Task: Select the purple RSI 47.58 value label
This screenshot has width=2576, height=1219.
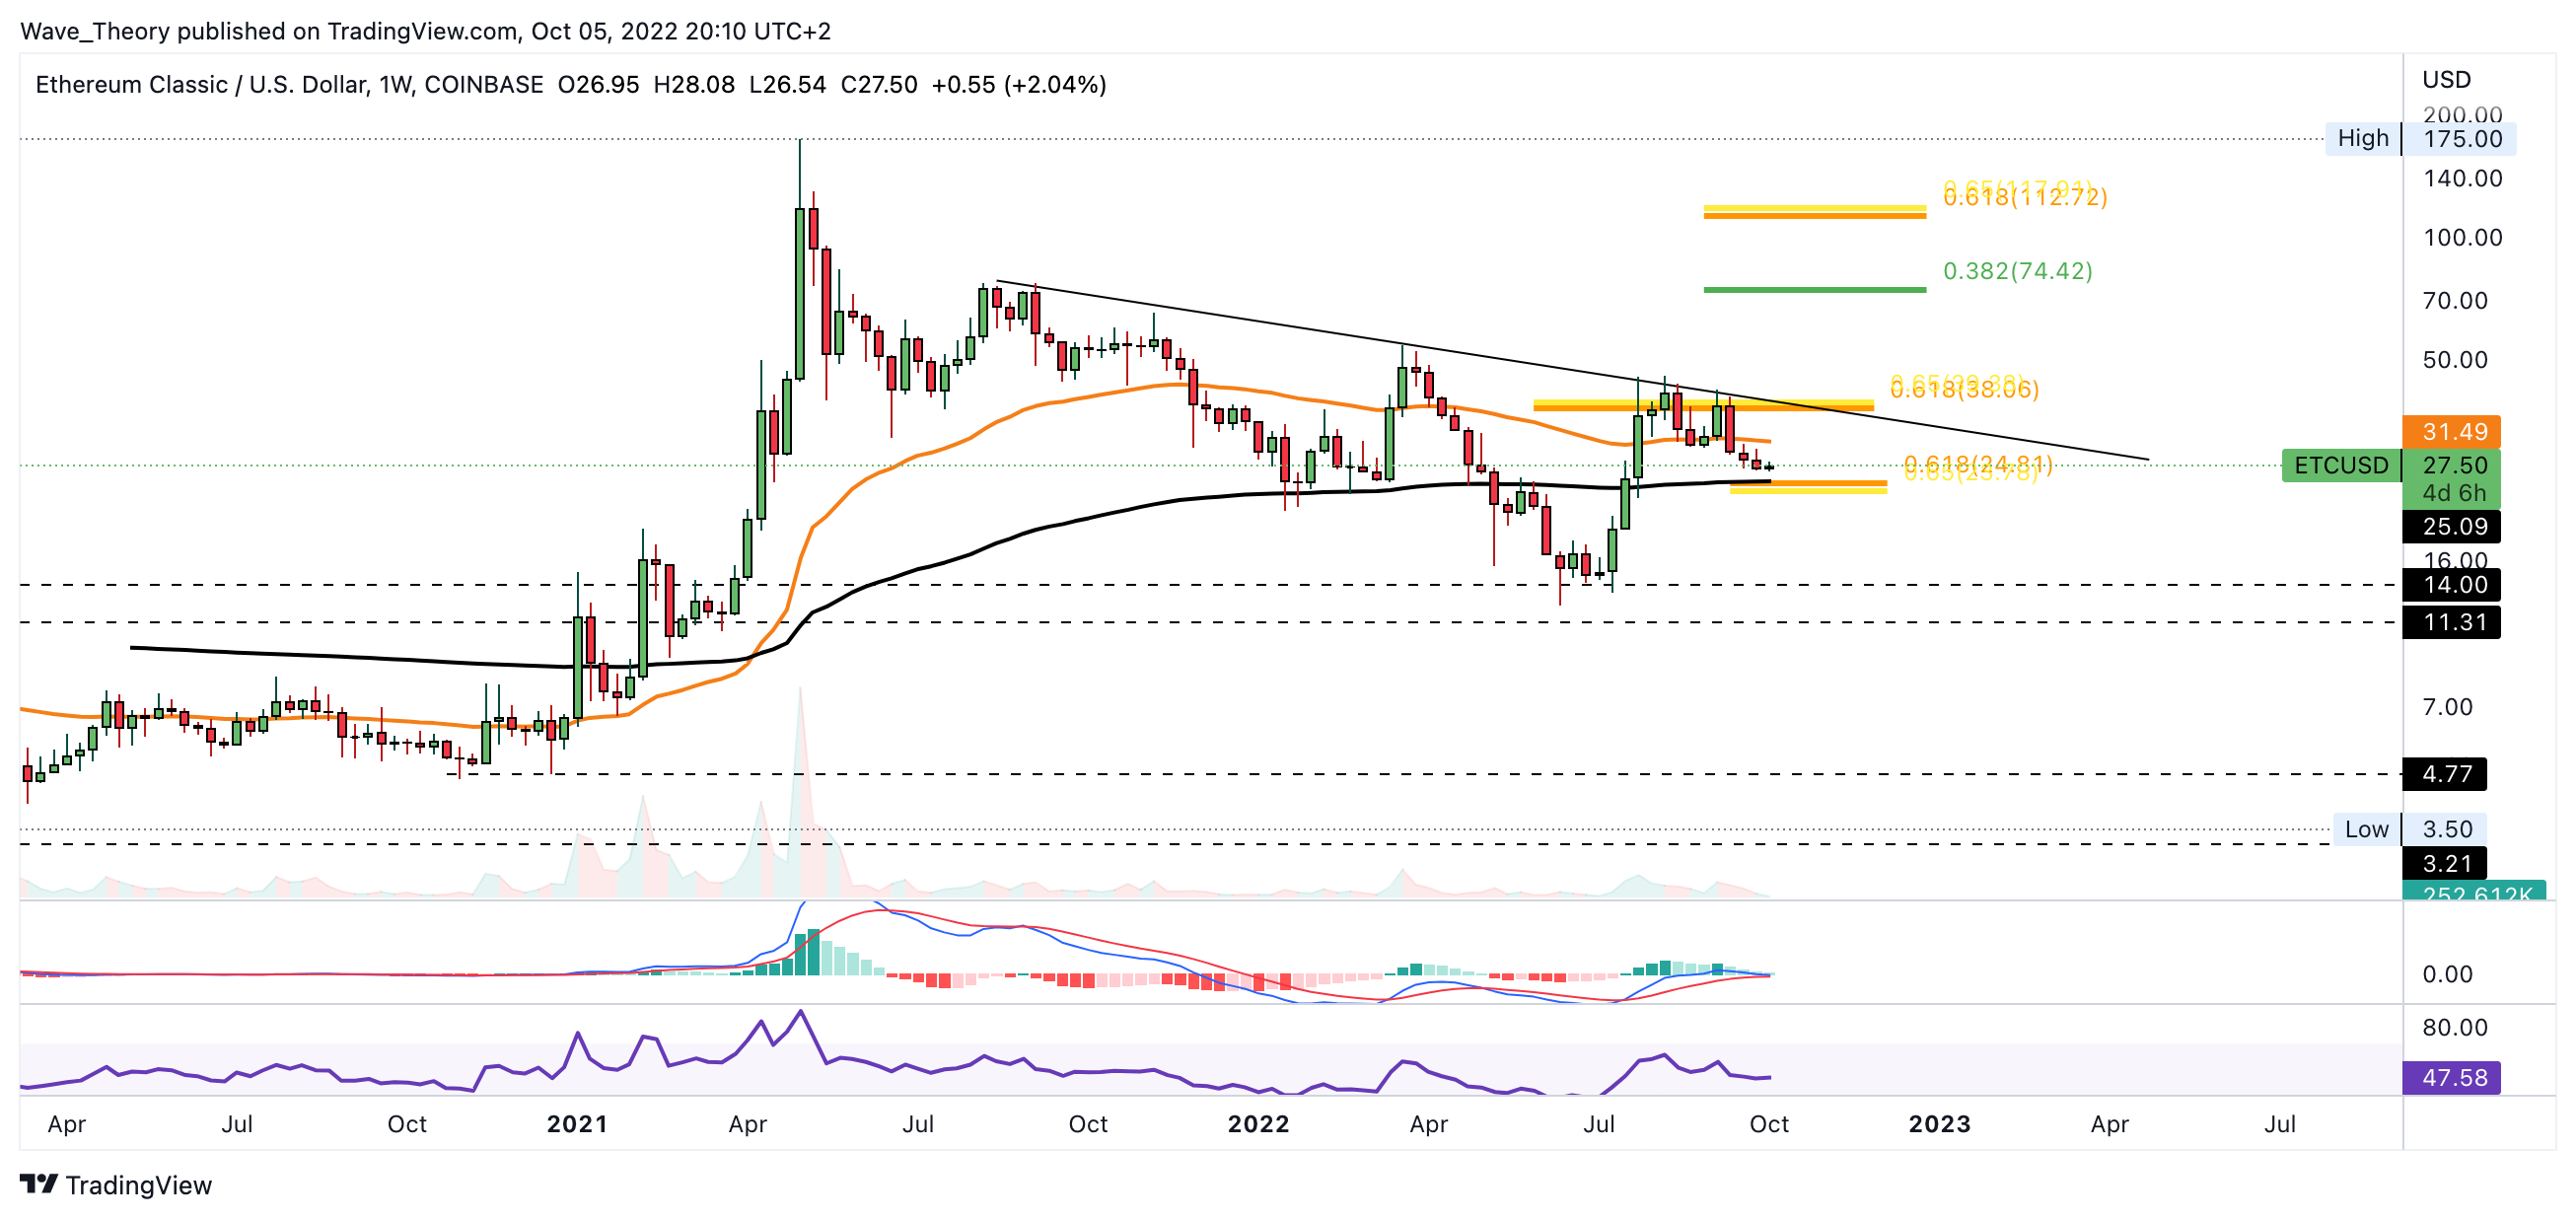Action: [x=2451, y=1077]
